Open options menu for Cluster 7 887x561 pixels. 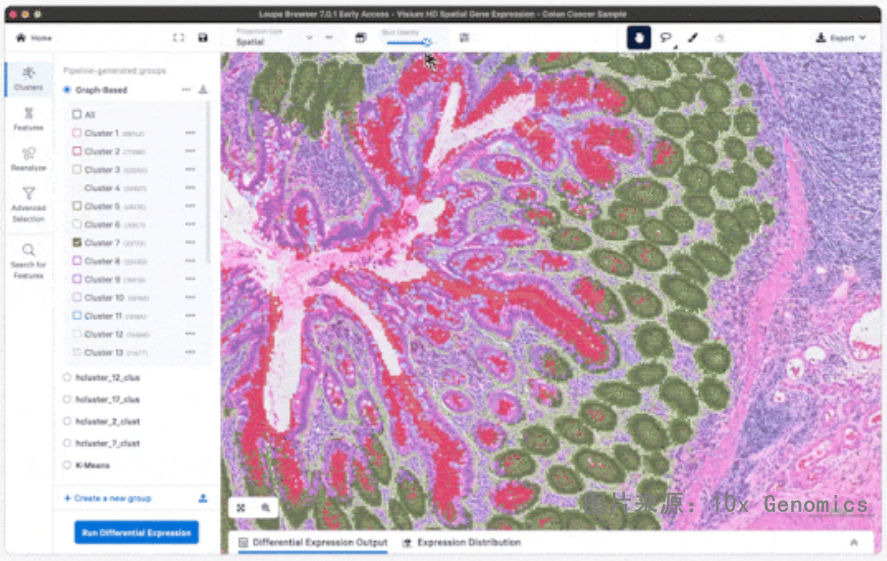190,242
